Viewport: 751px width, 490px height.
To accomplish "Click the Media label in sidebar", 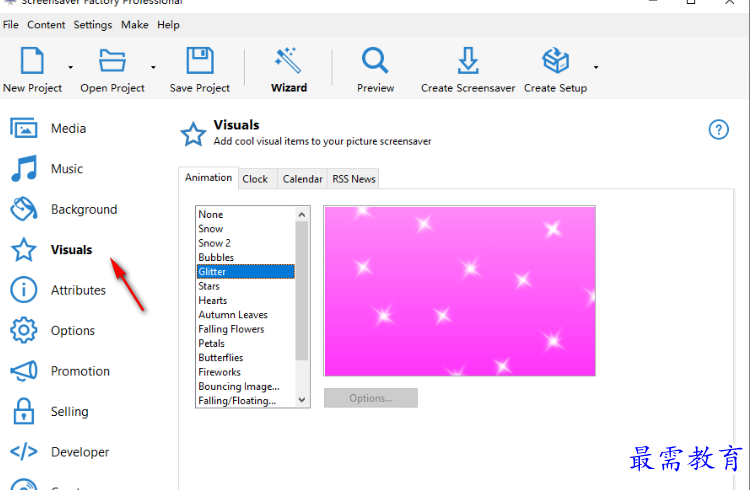I will click(68, 128).
